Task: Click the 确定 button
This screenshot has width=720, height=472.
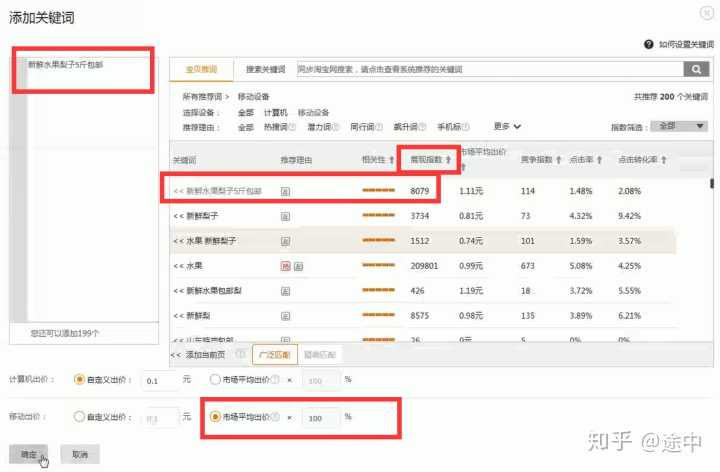Action: coord(30,454)
